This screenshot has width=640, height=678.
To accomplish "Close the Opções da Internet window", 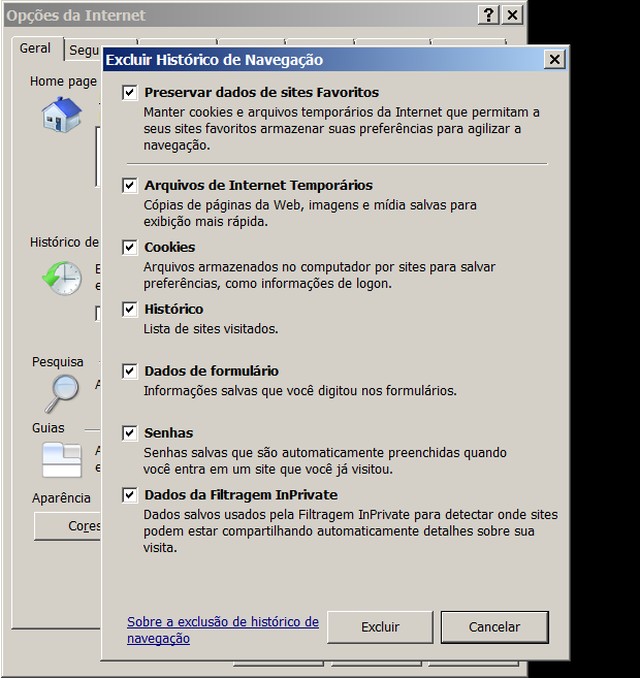I will pyautogui.click(x=512, y=15).
